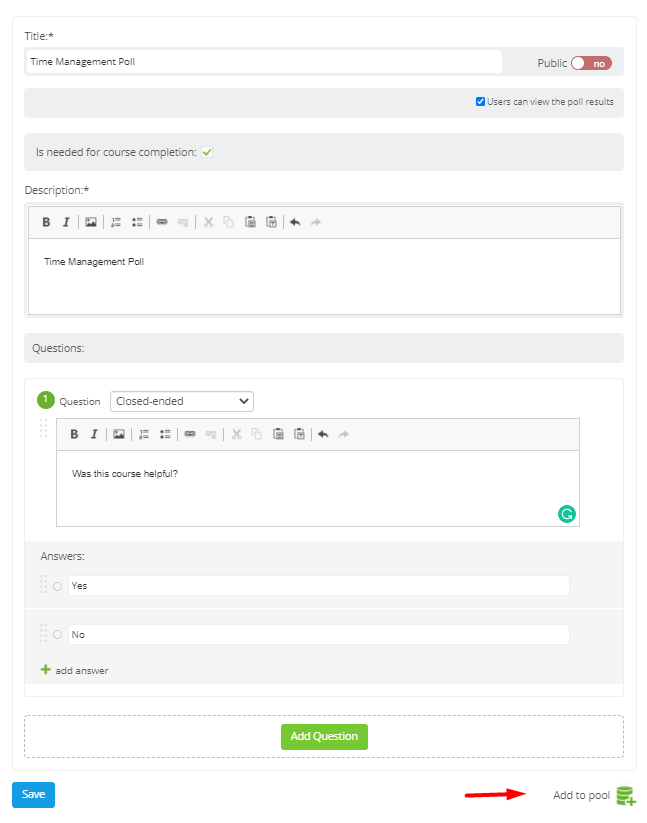Click the Add Question button
Viewport: 647px width, 823px height.
click(323, 736)
